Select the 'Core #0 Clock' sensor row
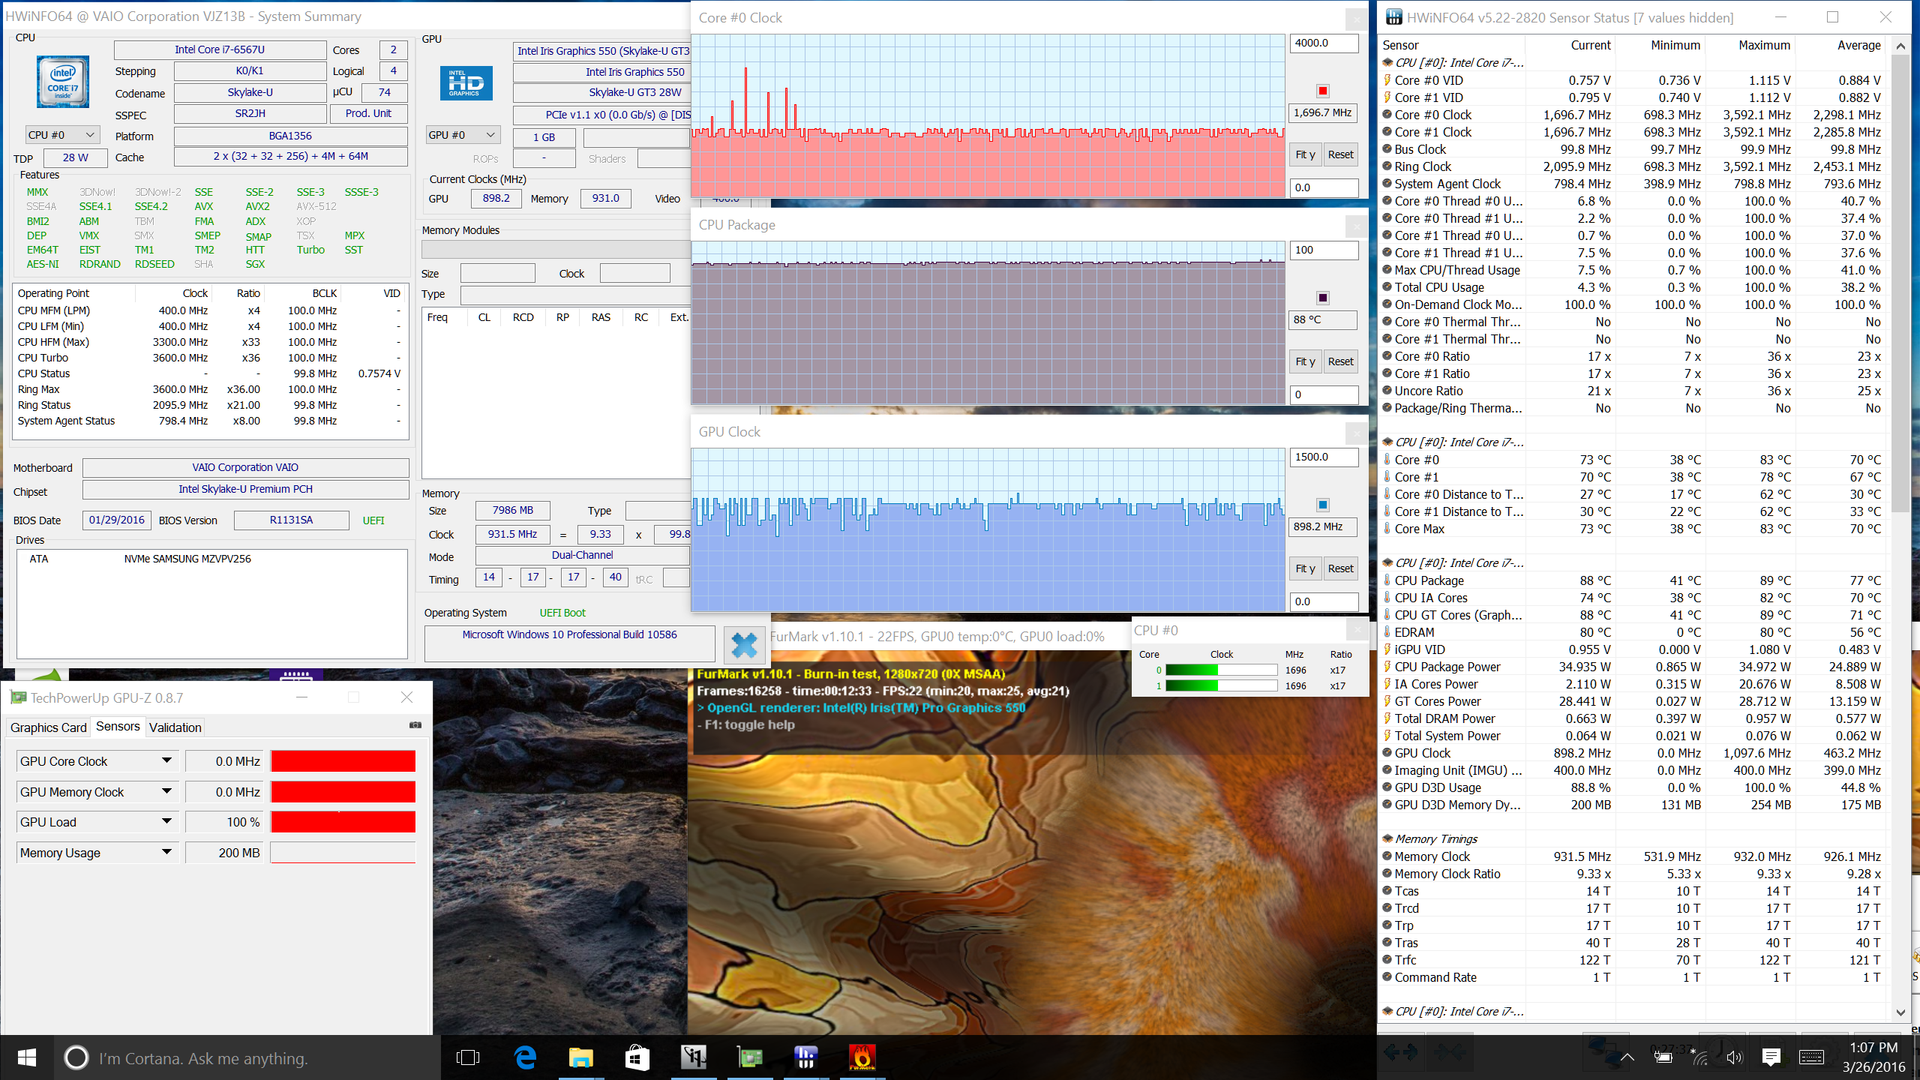This screenshot has width=1920, height=1080. click(x=1632, y=115)
